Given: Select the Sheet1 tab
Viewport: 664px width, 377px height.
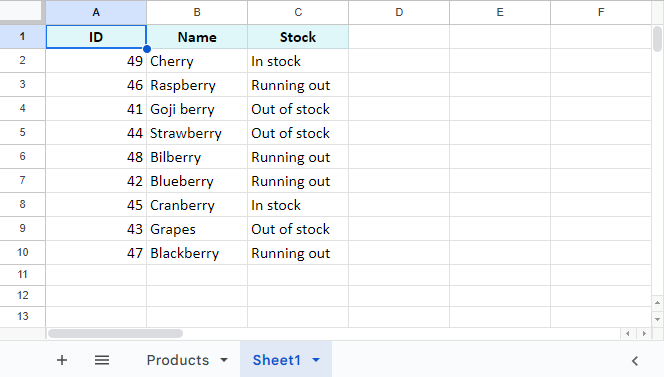Looking at the screenshot, I should (x=277, y=360).
